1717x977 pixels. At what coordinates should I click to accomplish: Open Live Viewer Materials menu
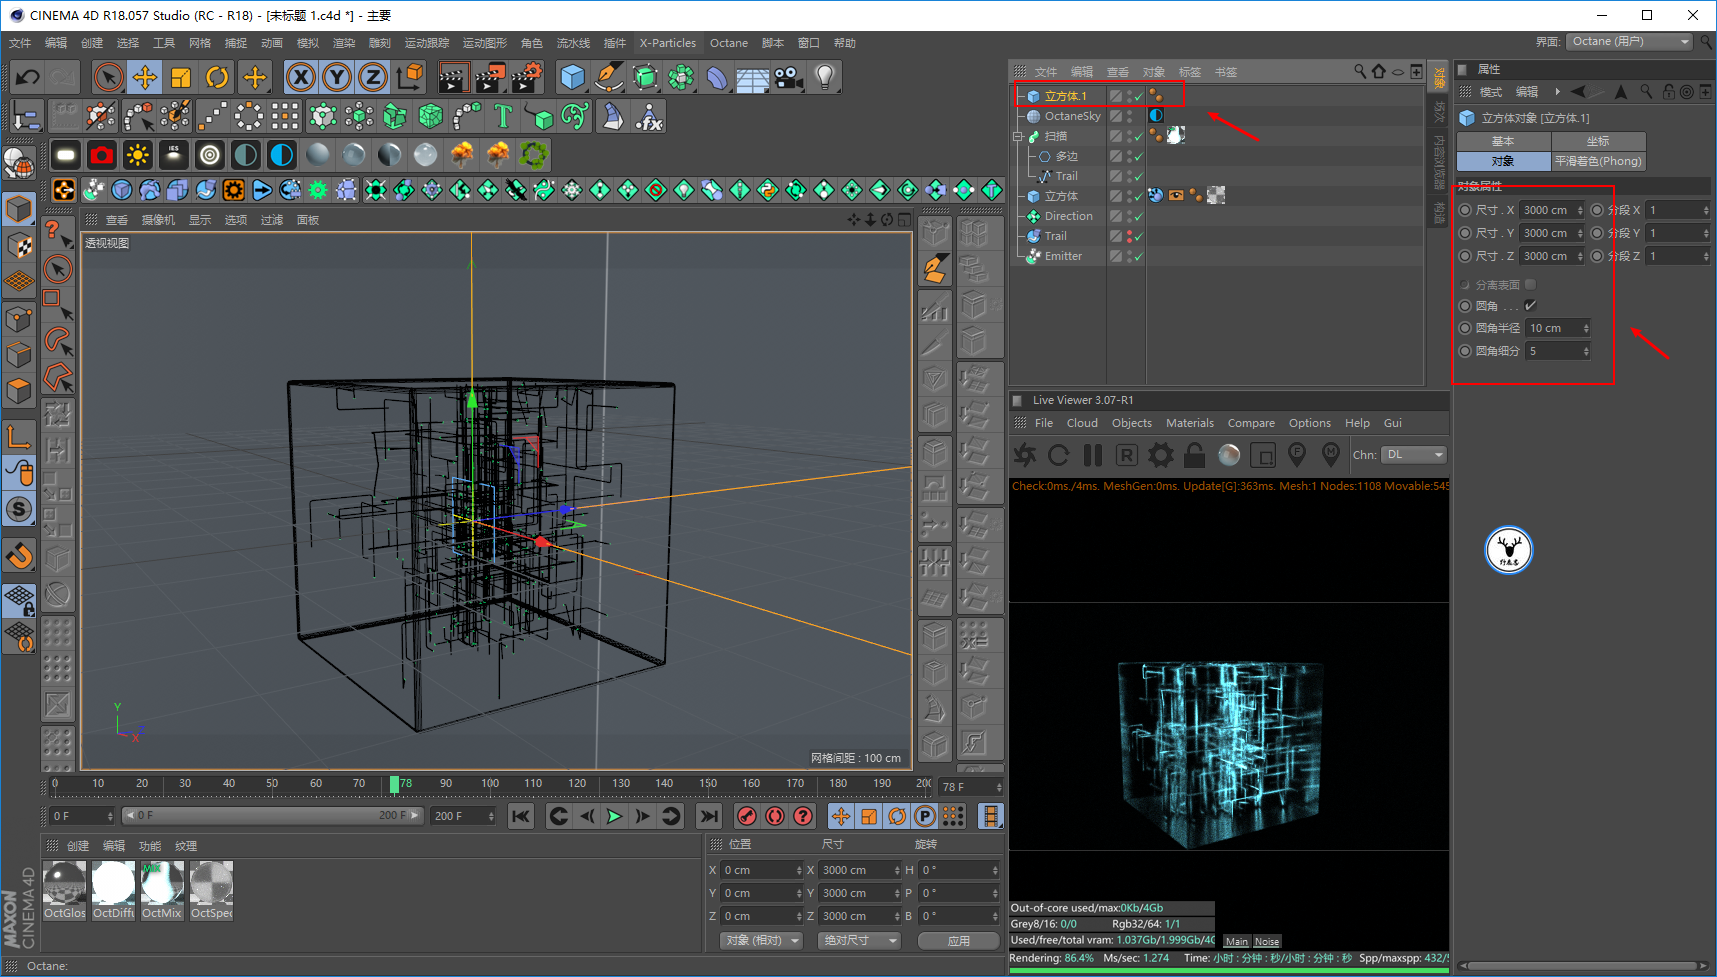pyautogui.click(x=1190, y=423)
